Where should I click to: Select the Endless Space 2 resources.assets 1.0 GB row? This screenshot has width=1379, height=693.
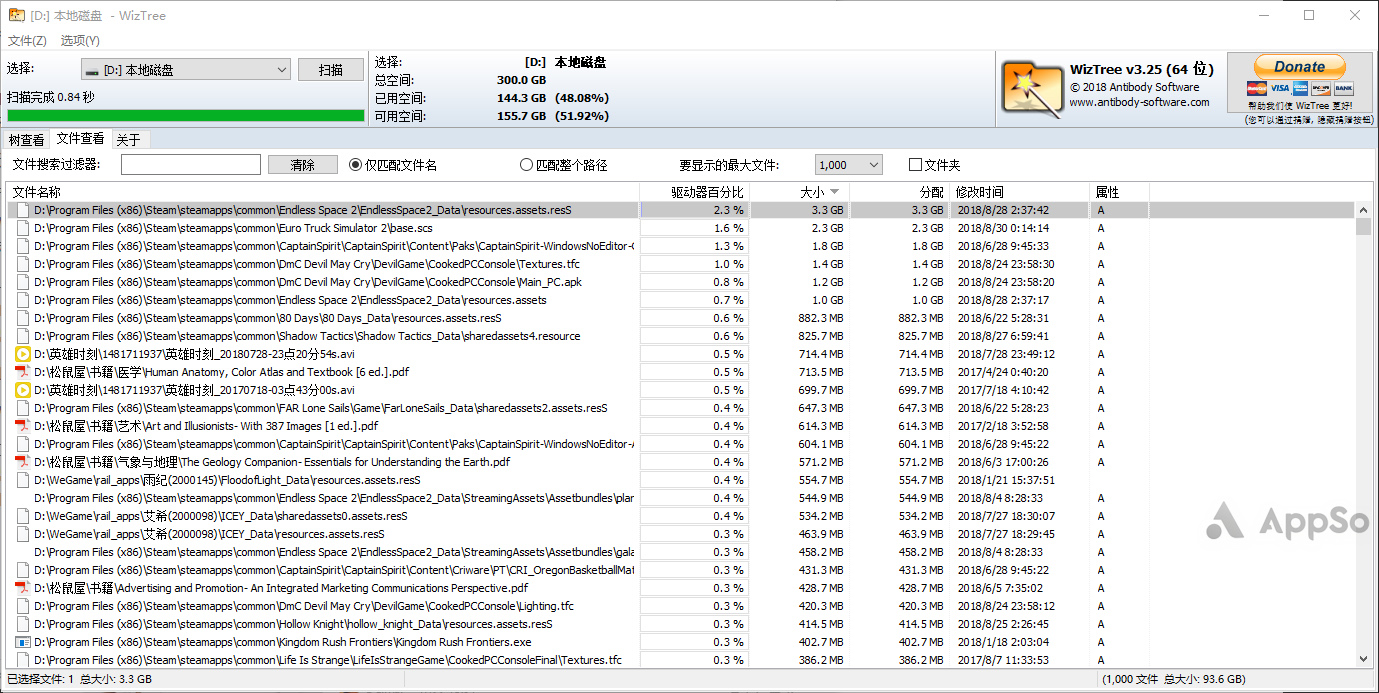click(681, 300)
